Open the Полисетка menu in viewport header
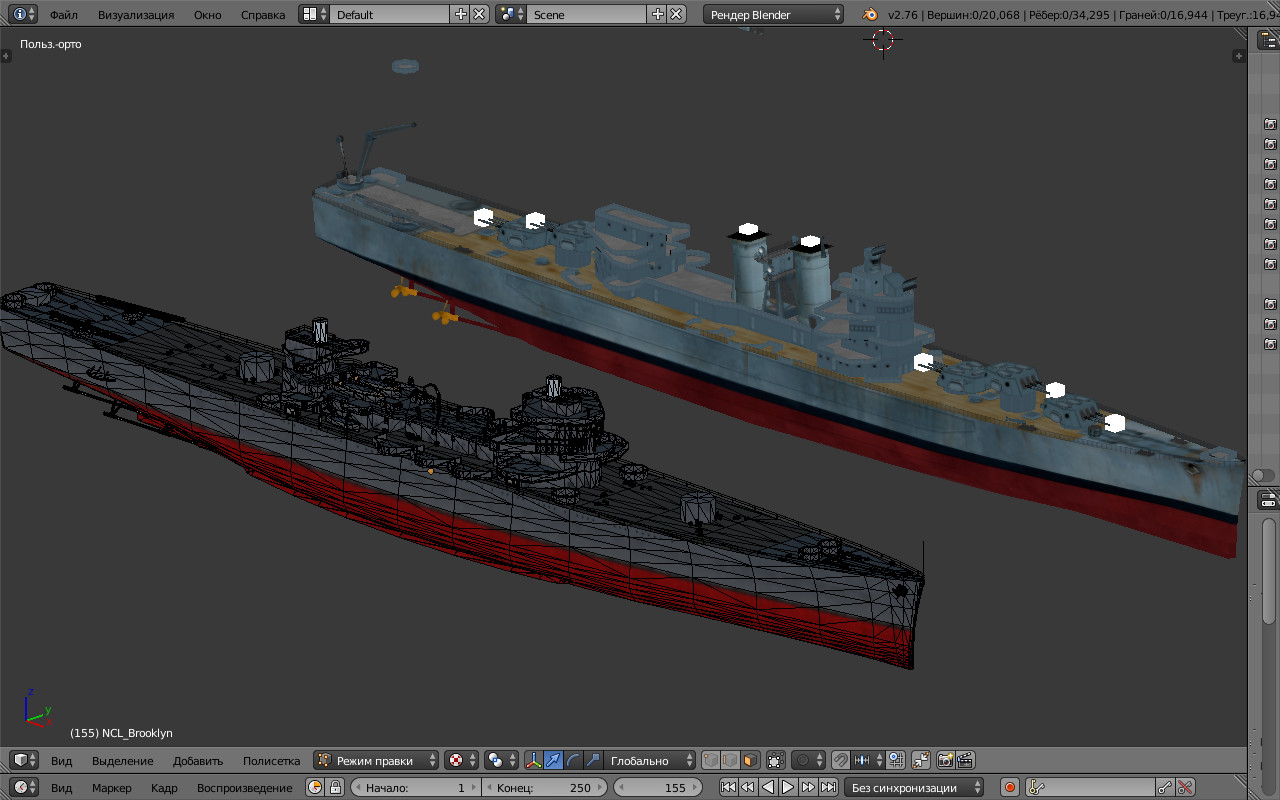 [x=271, y=761]
